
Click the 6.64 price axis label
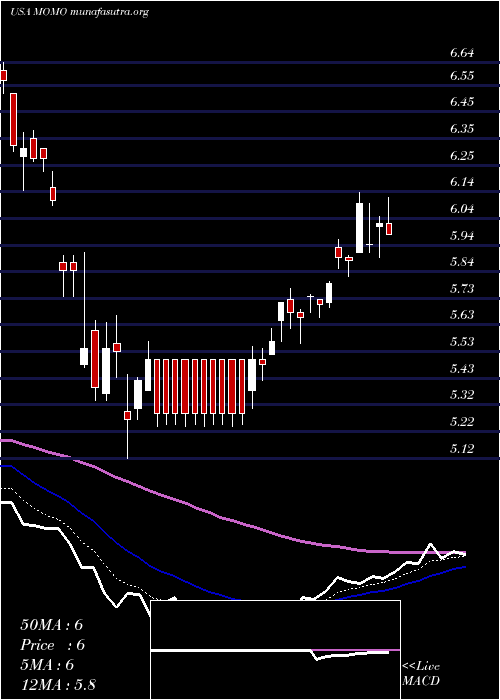(462, 53)
